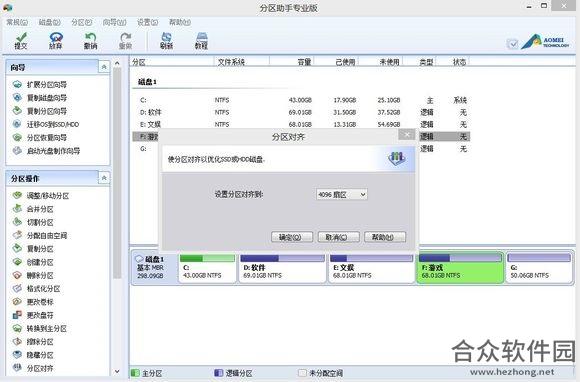The width and height of the screenshot is (580, 382).
Task: Confirm the dialog with 确定
Action: 292,237
